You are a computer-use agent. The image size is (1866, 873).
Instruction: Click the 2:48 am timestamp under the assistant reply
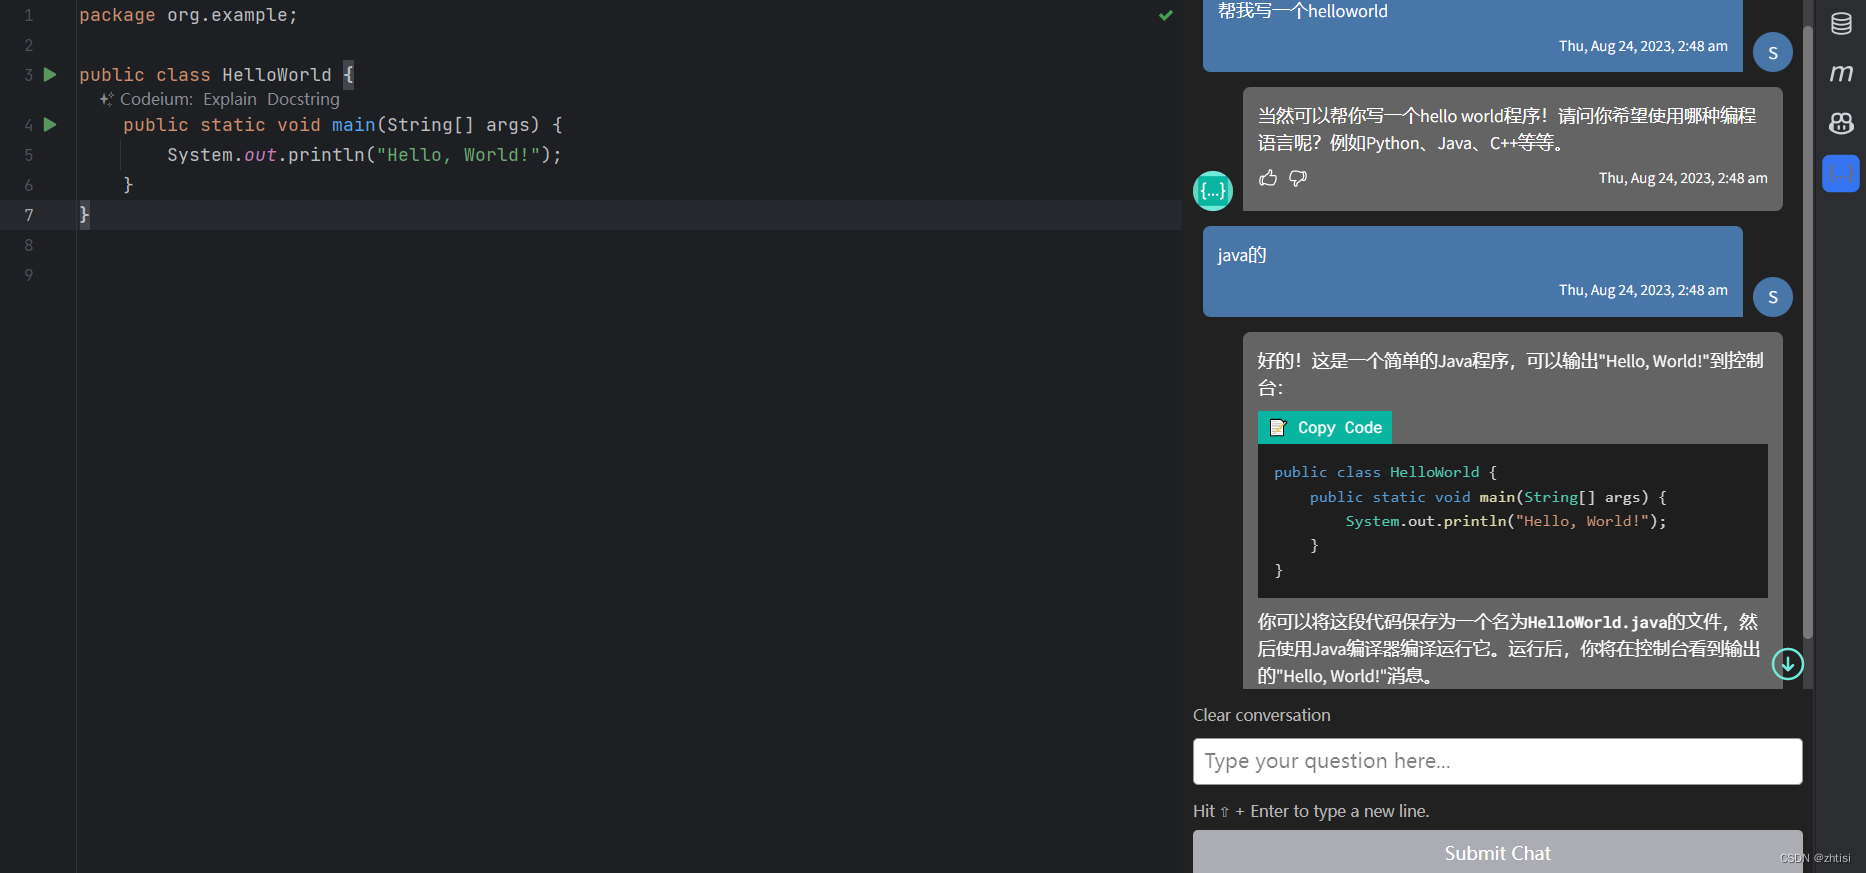pyautogui.click(x=1683, y=178)
